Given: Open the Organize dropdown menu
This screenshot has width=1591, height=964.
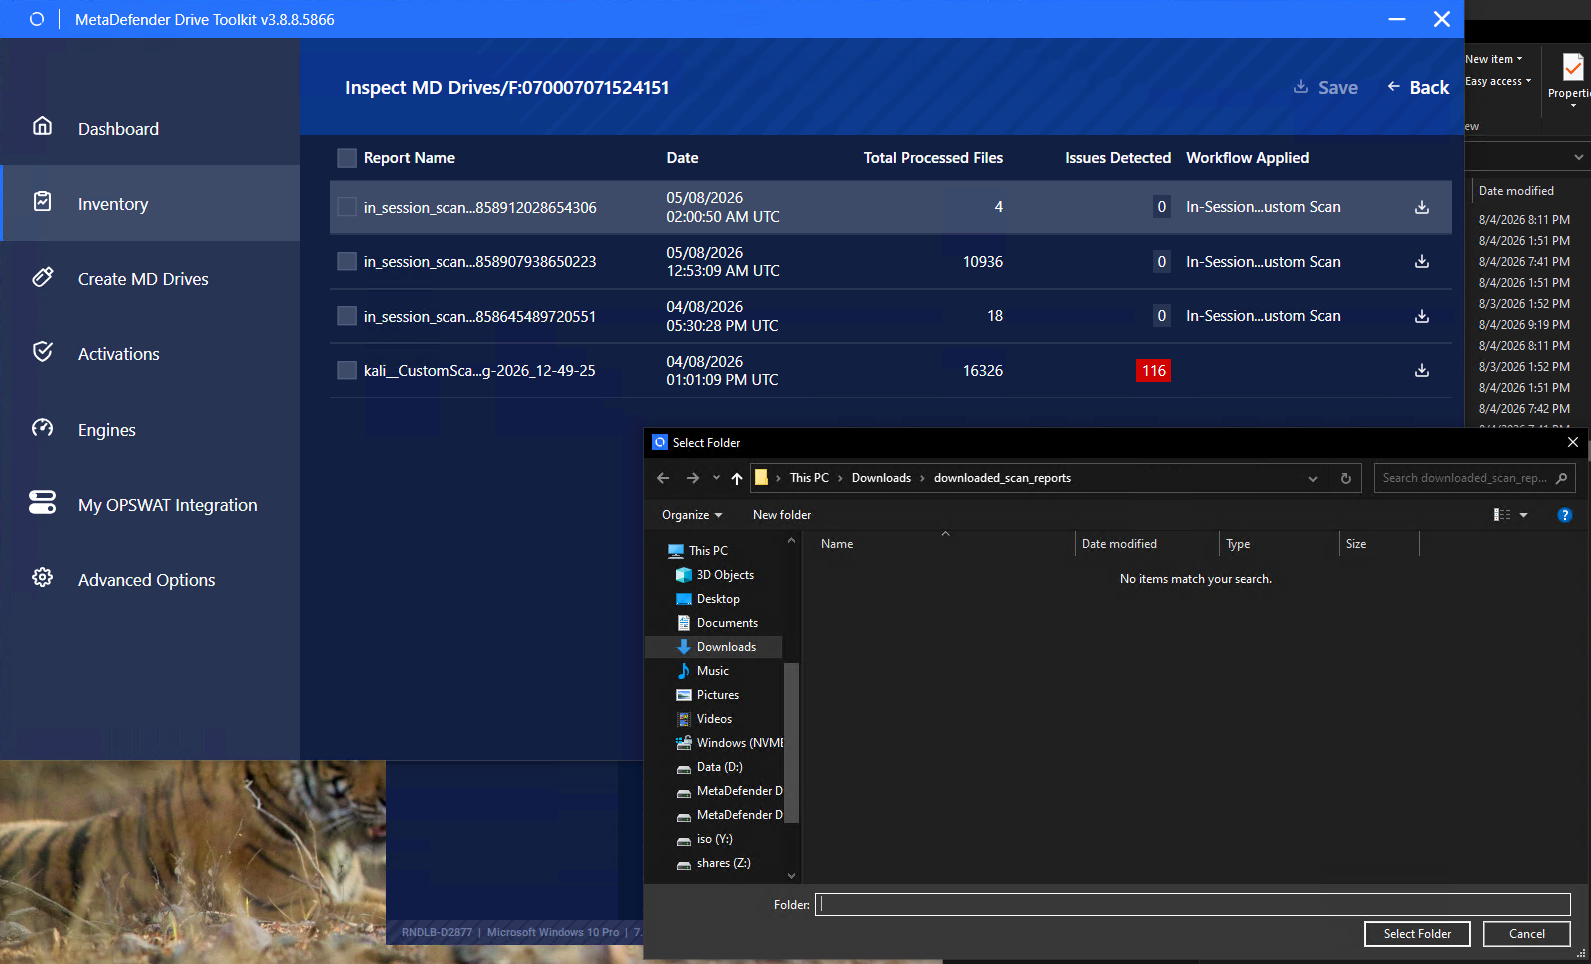Looking at the screenshot, I should (692, 515).
